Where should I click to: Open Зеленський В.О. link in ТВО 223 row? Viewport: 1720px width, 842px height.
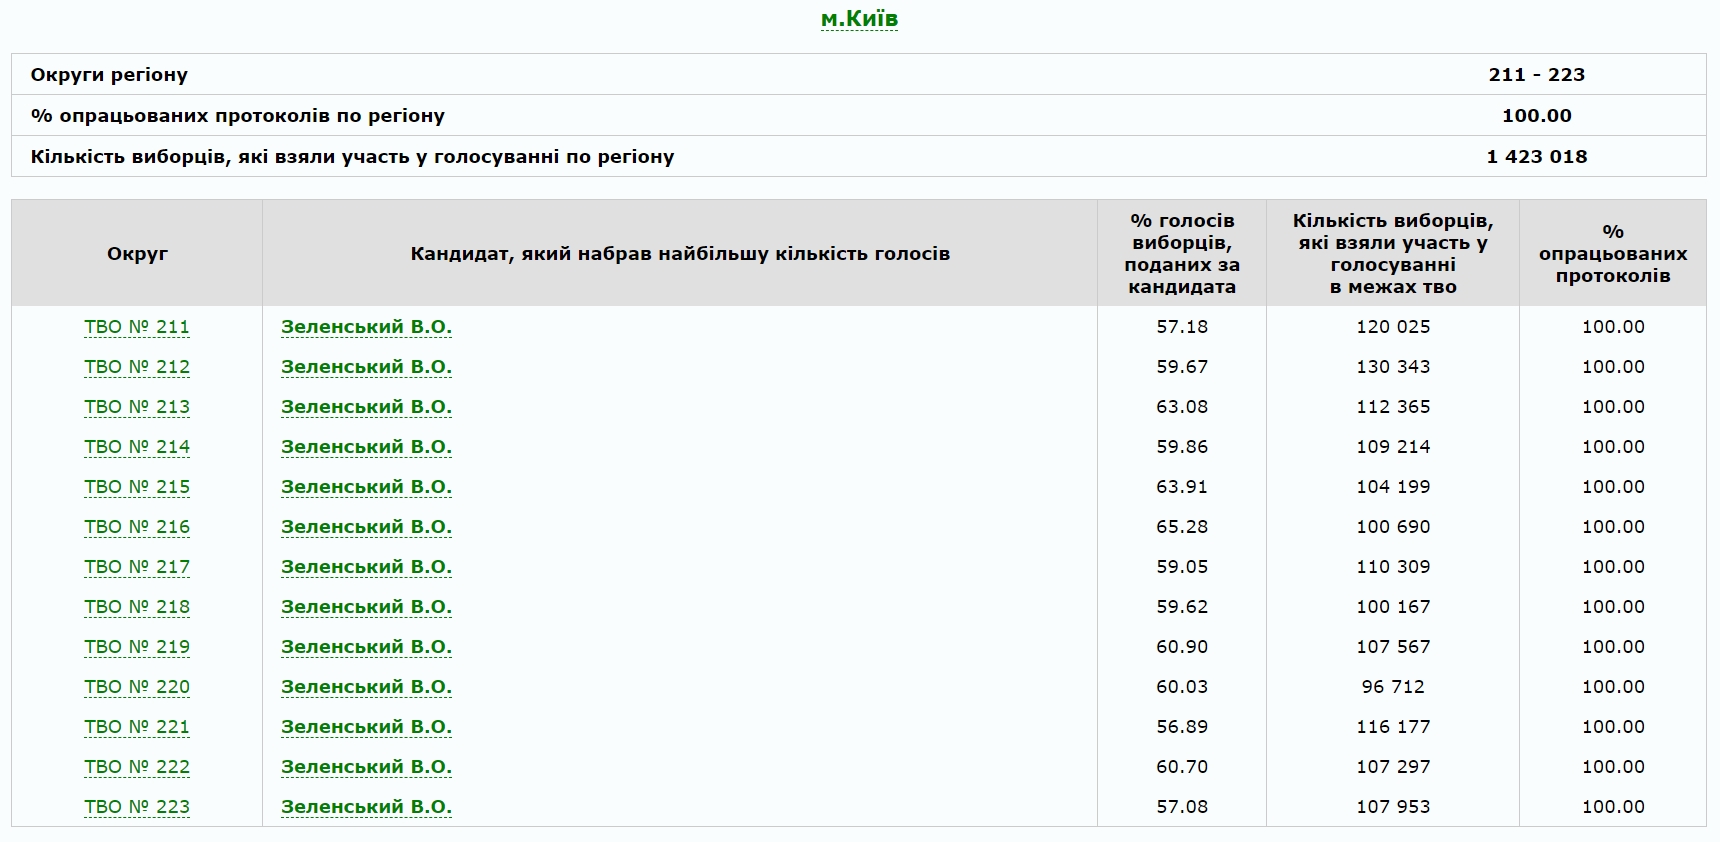coord(366,807)
